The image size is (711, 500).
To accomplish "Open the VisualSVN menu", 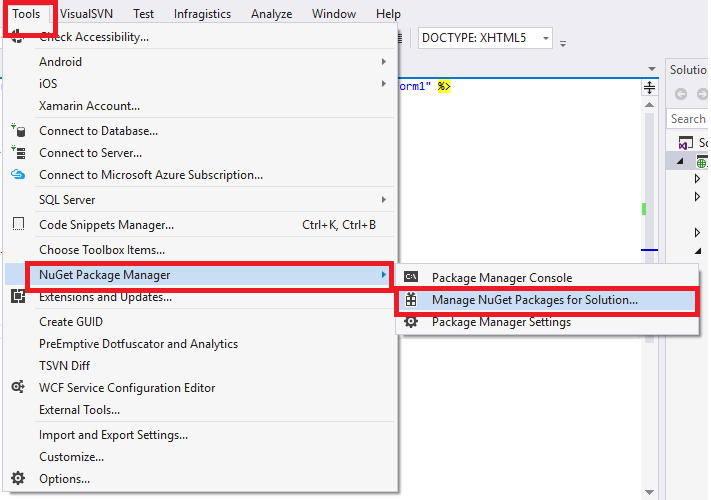I will click(x=89, y=14).
